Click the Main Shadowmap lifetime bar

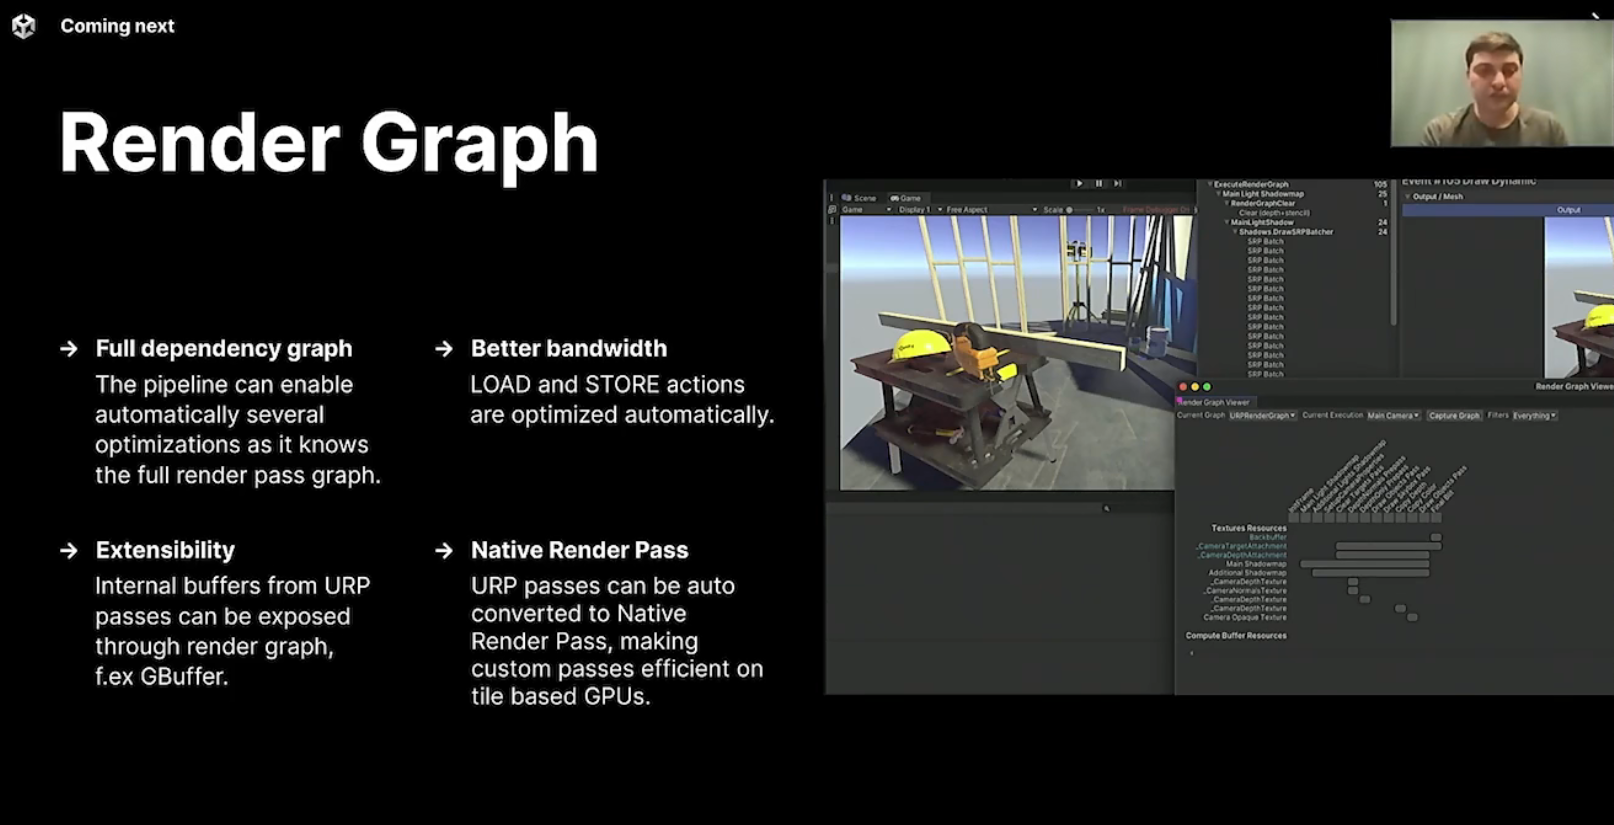[x=1364, y=564]
